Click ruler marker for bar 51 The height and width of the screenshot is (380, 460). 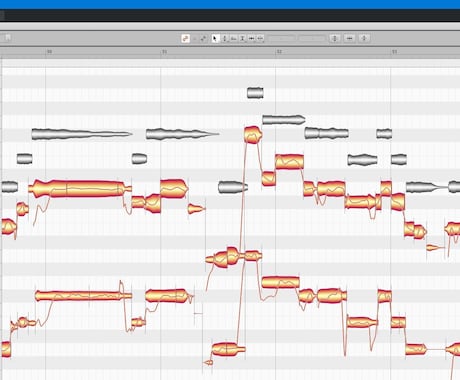[x=164, y=52]
